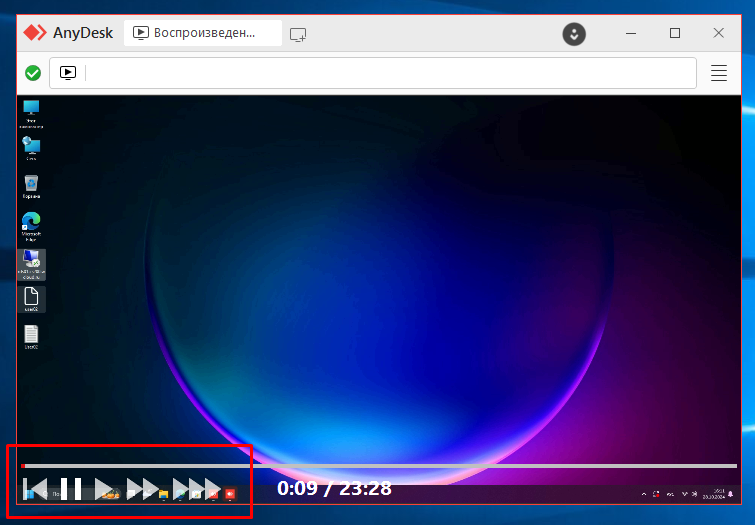Click the triple-arrow fast-forward button
Viewport: 755px width, 525px height.
click(197, 490)
